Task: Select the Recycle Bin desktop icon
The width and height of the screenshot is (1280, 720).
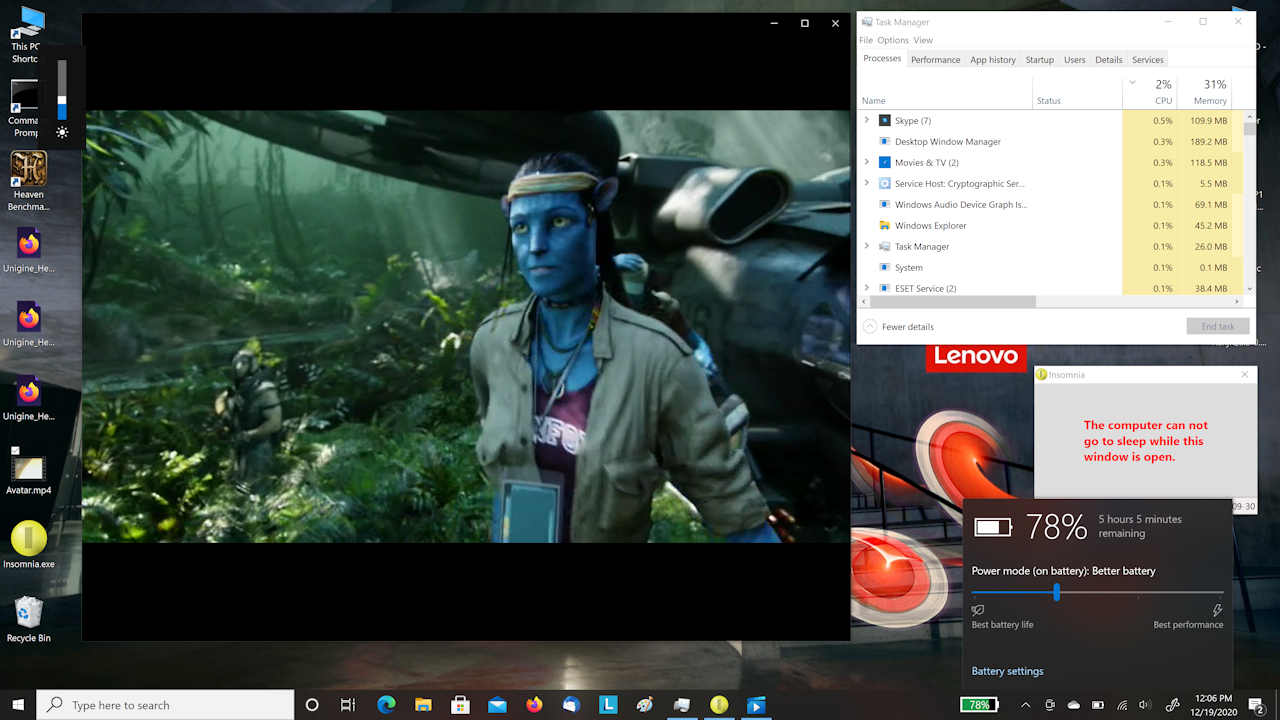Action: point(29,620)
